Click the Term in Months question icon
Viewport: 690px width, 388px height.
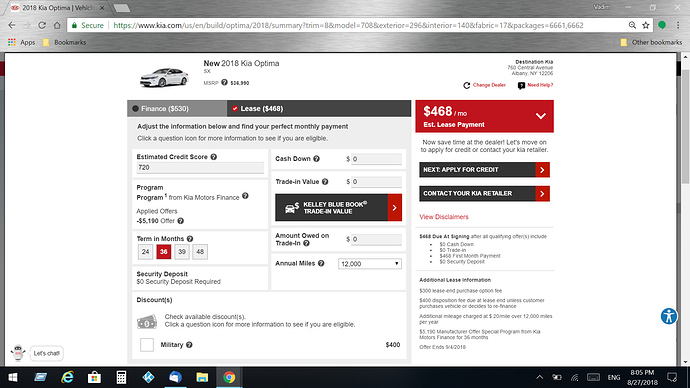(x=190, y=239)
